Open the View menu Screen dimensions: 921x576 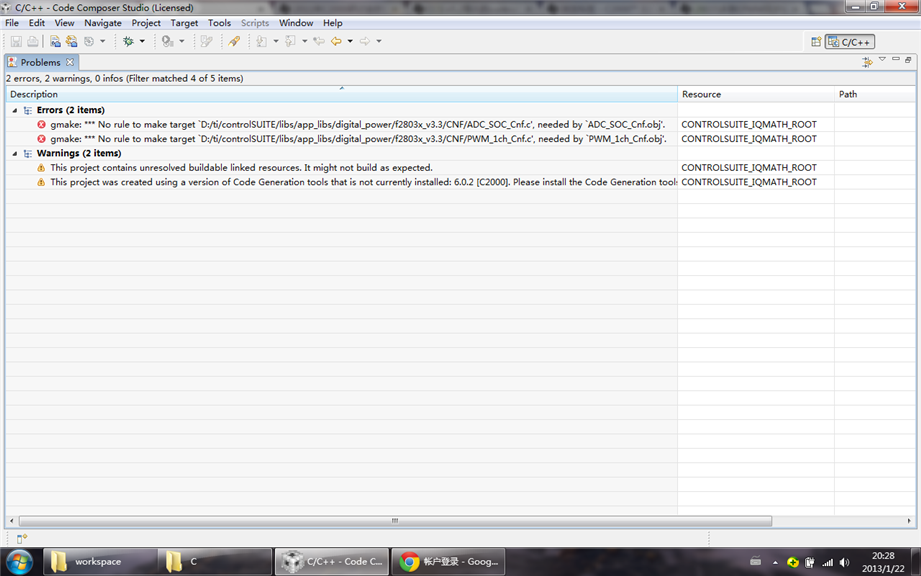tap(65, 23)
